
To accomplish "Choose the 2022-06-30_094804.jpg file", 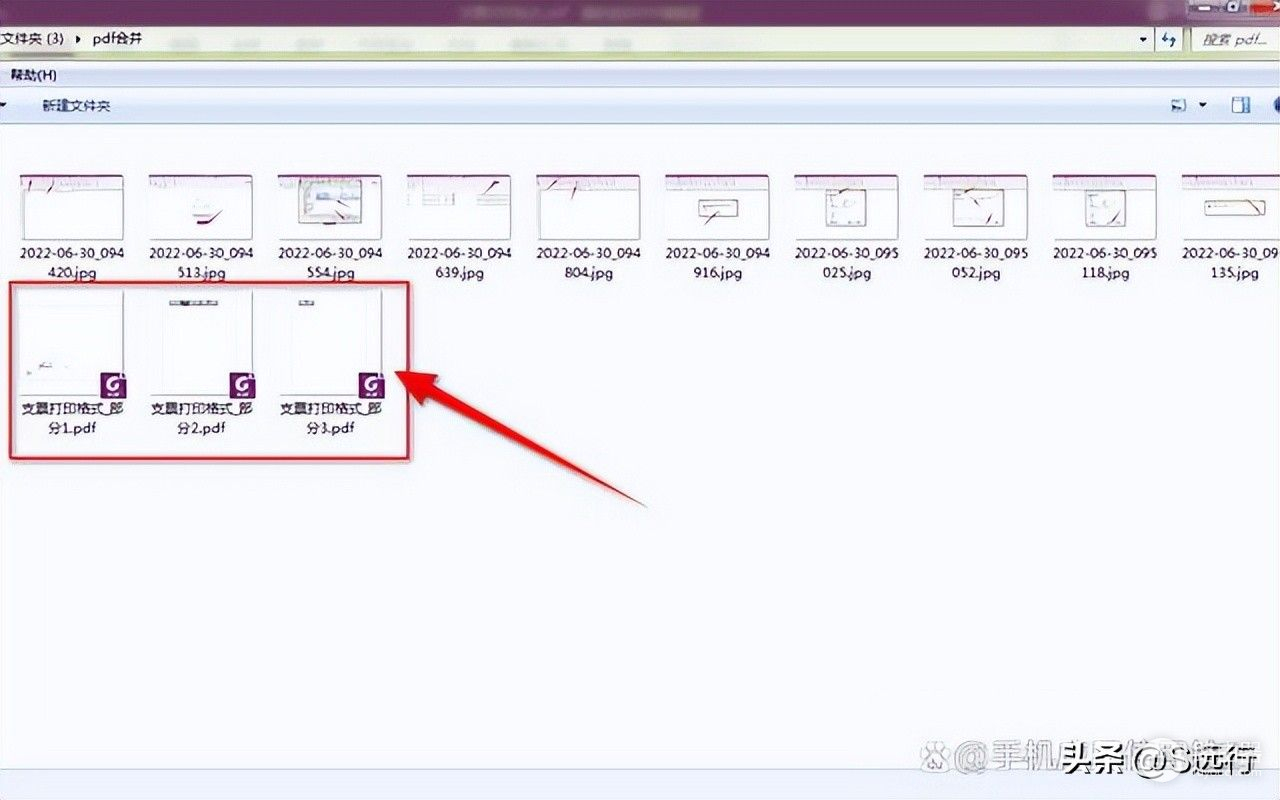I will coord(588,228).
